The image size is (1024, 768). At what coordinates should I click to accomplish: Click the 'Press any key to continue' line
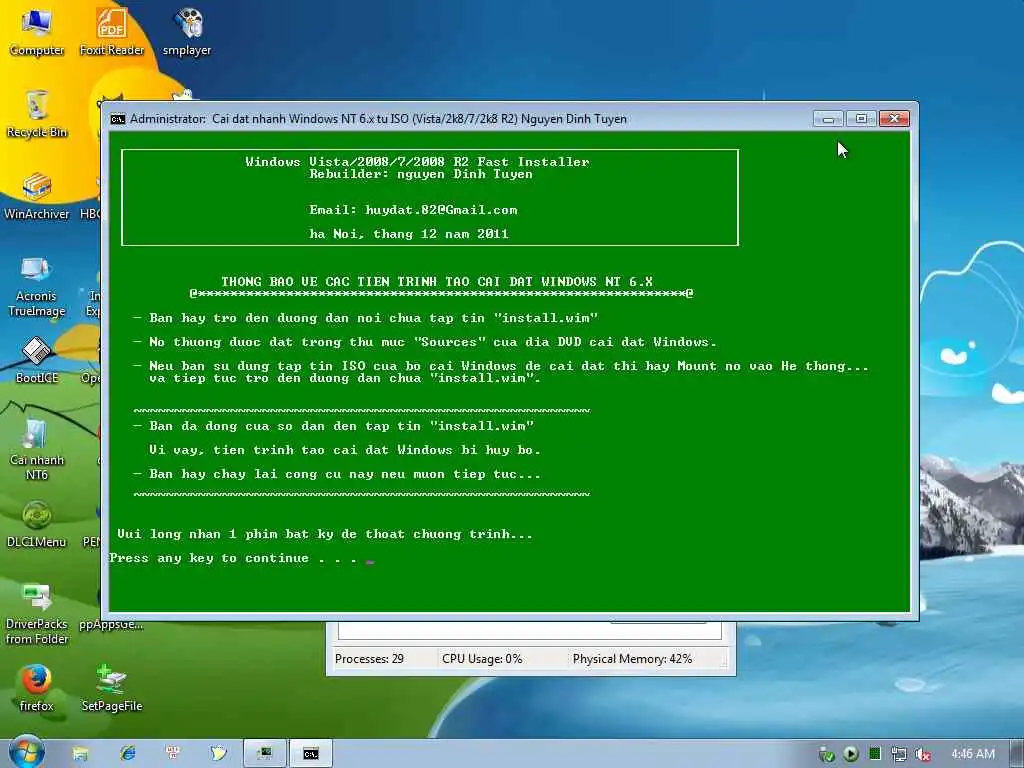[x=233, y=558]
